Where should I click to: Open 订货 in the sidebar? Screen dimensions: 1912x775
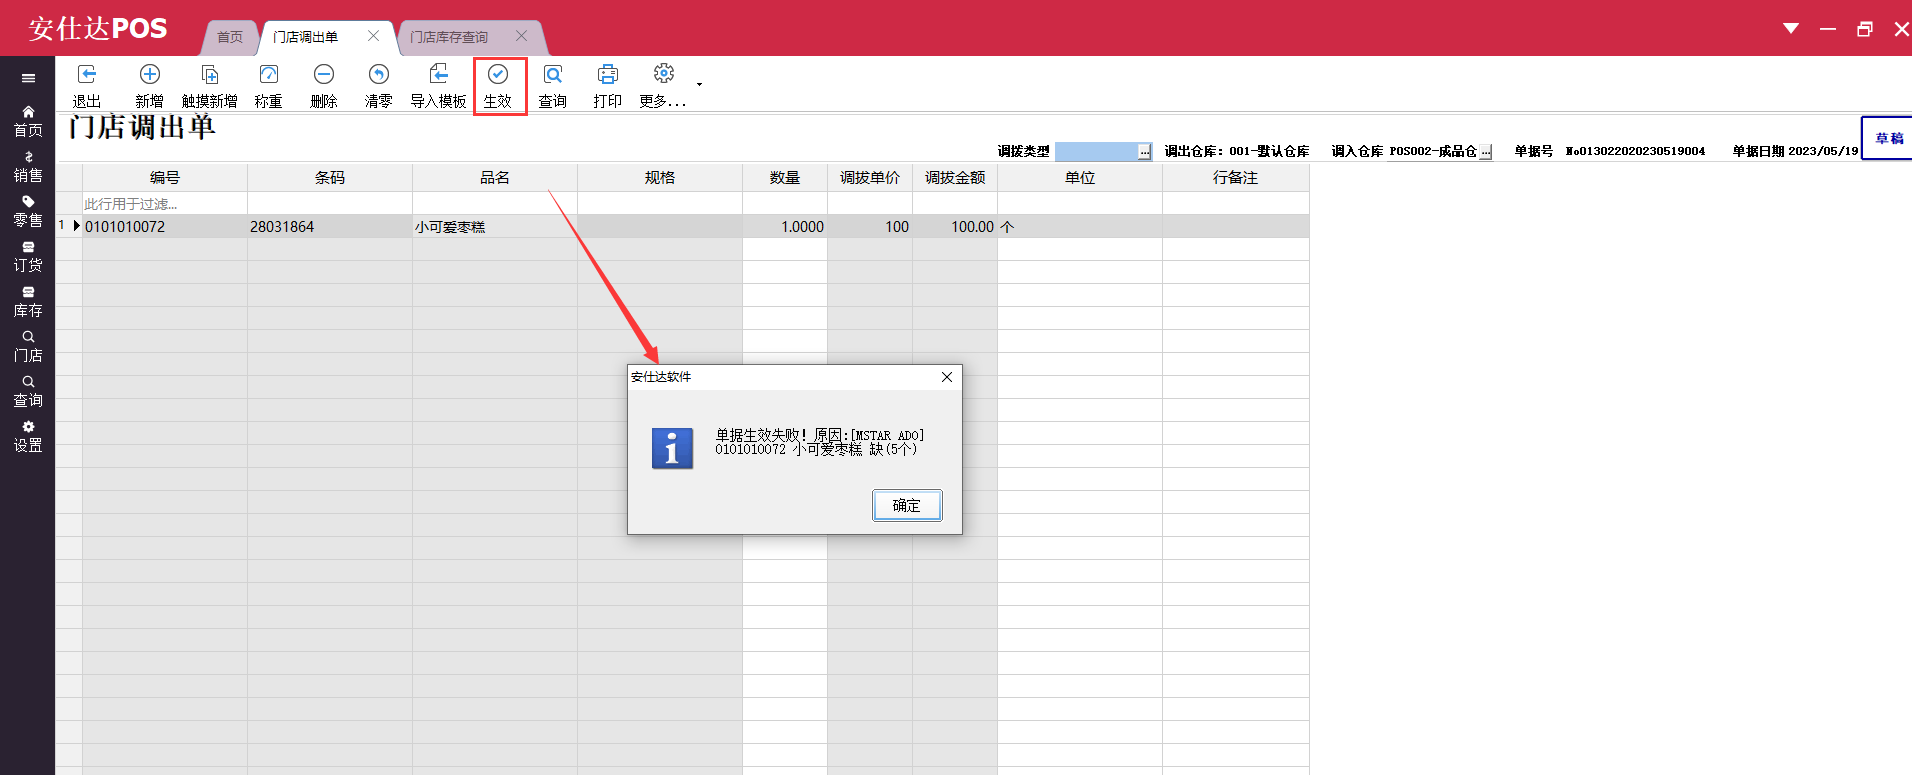[x=28, y=256]
